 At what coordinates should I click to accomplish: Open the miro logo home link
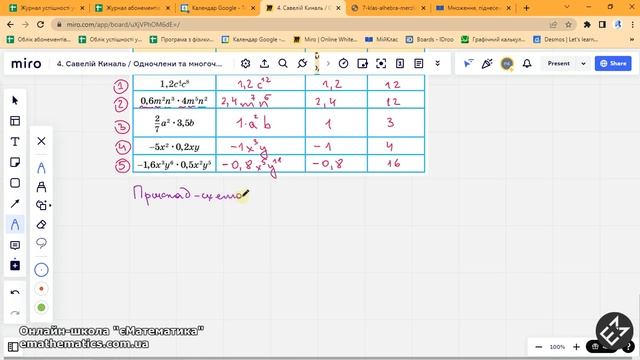(26, 64)
